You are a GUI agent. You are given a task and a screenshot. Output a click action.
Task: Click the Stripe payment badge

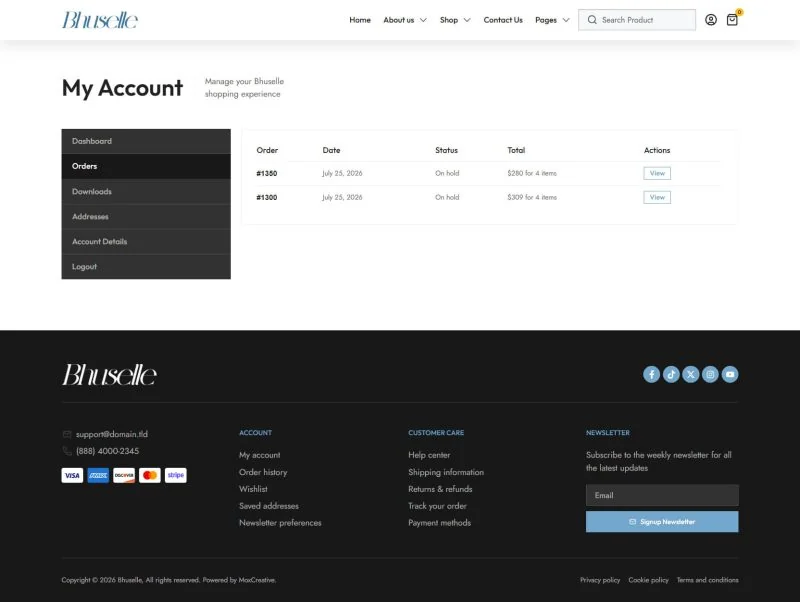click(x=176, y=475)
